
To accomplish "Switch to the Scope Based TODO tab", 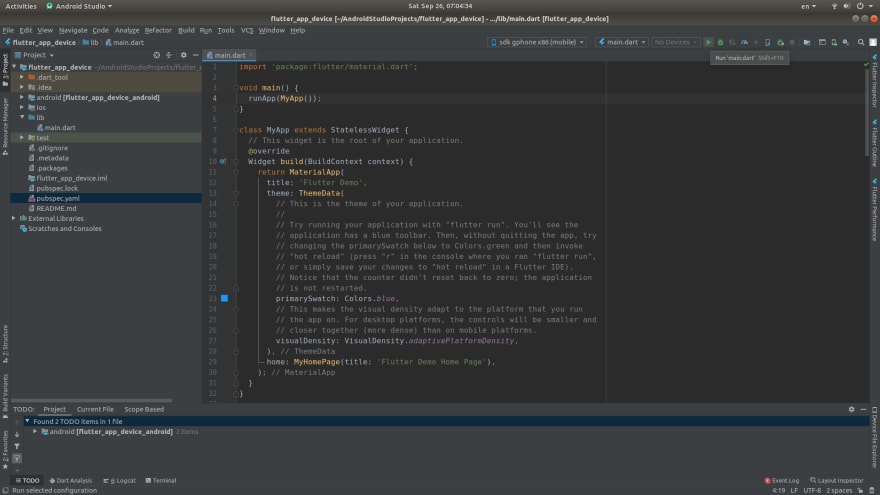I will 144,410.
